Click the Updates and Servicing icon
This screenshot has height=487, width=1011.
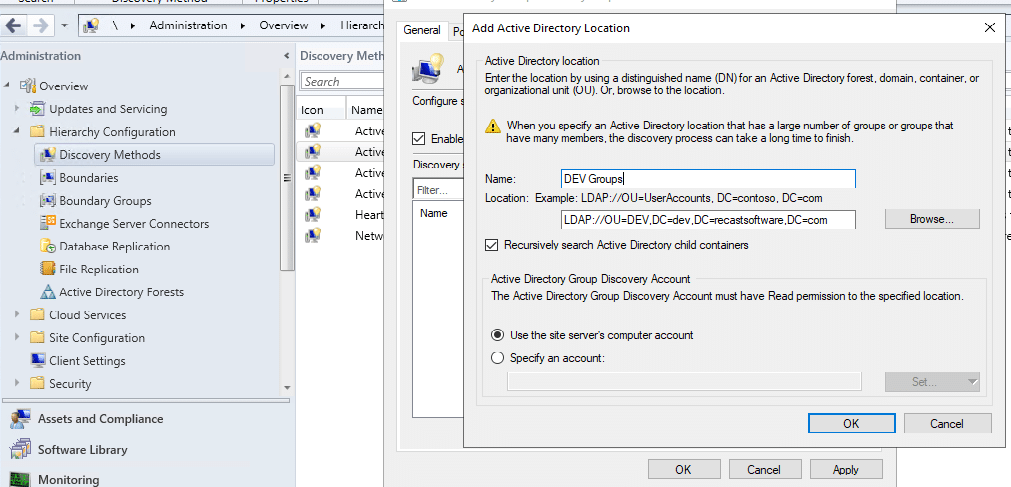tap(37, 109)
